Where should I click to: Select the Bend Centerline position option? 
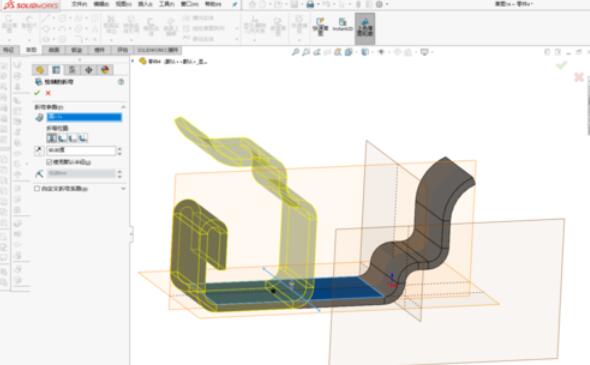[x=52, y=138]
